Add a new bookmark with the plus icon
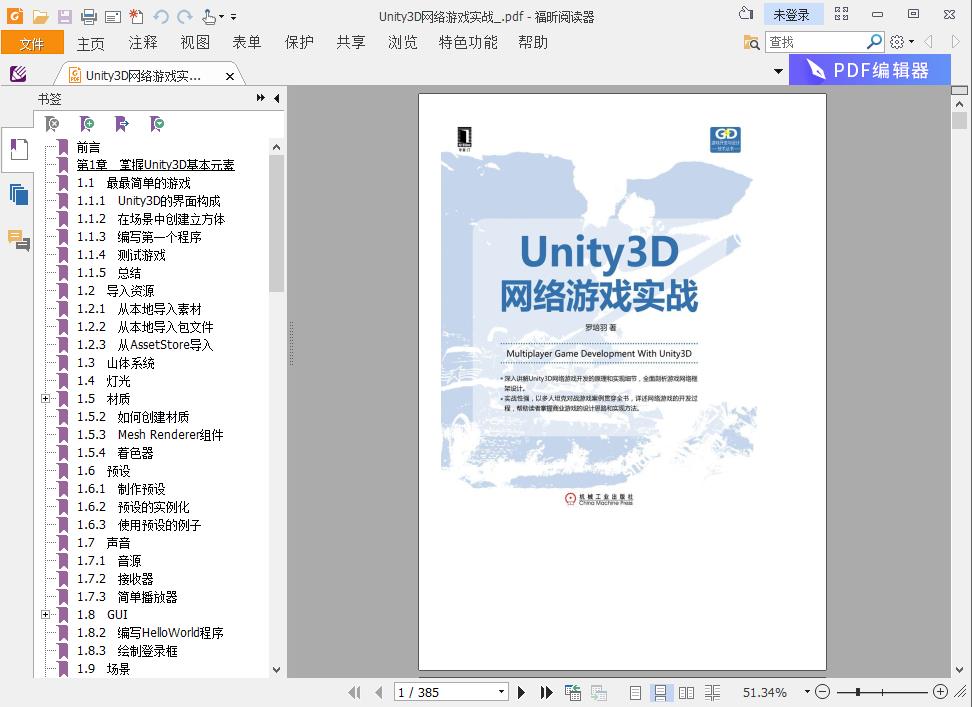 click(87, 124)
